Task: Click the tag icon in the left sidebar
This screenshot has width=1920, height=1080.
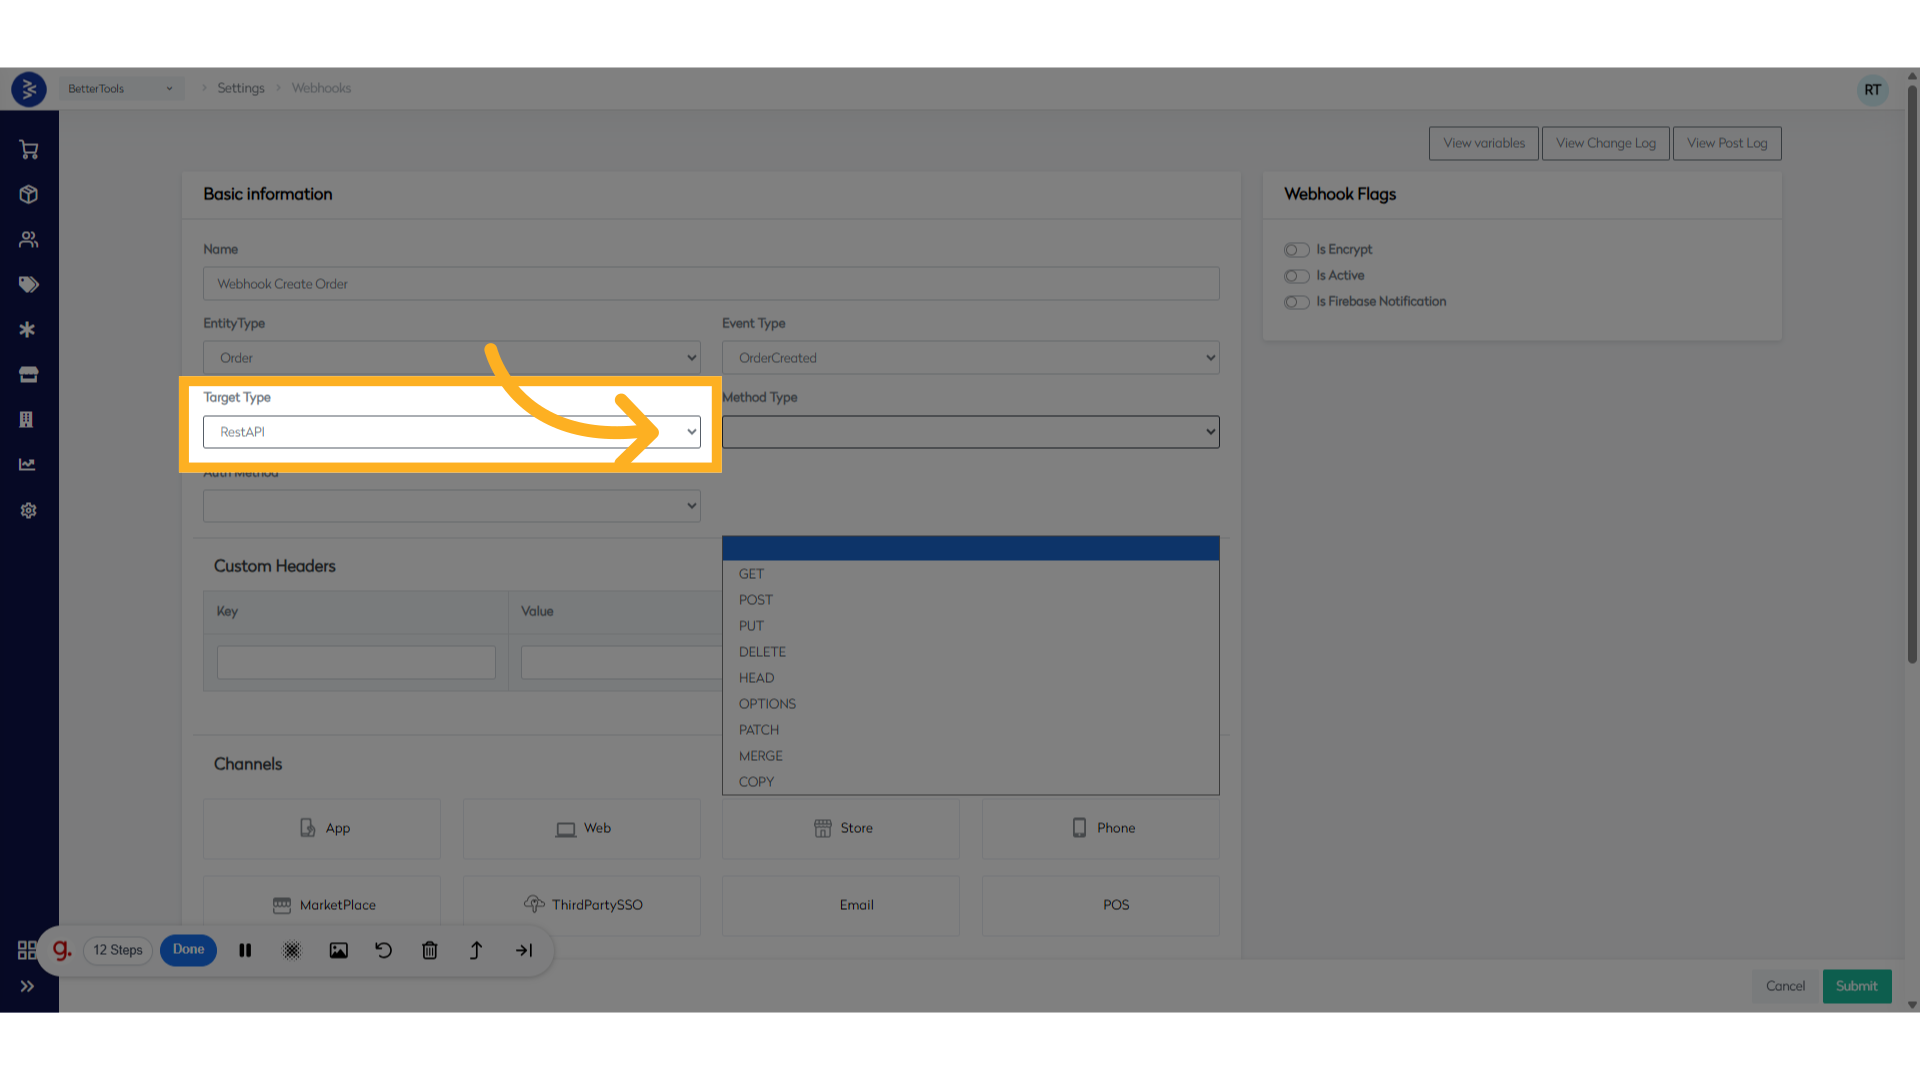Action: pyautogui.click(x=27, y=284)
